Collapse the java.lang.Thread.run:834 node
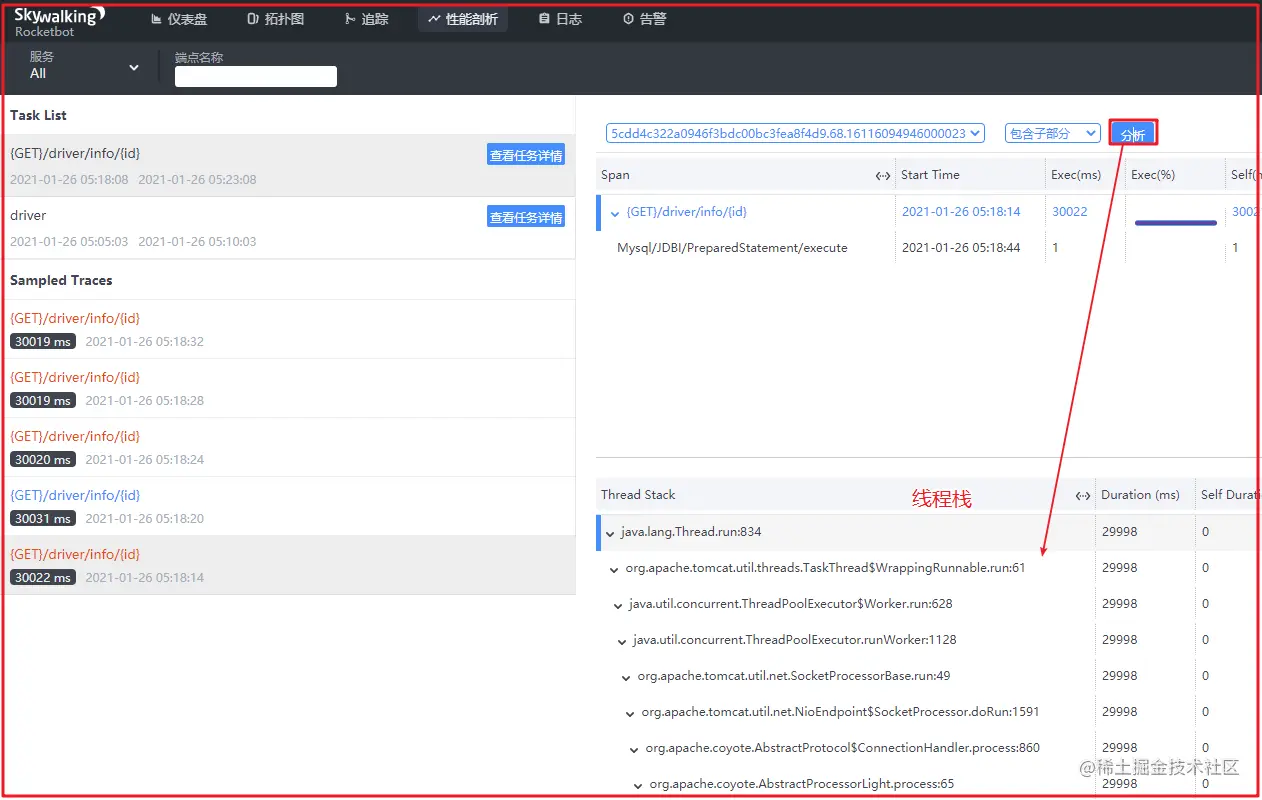 610,533
